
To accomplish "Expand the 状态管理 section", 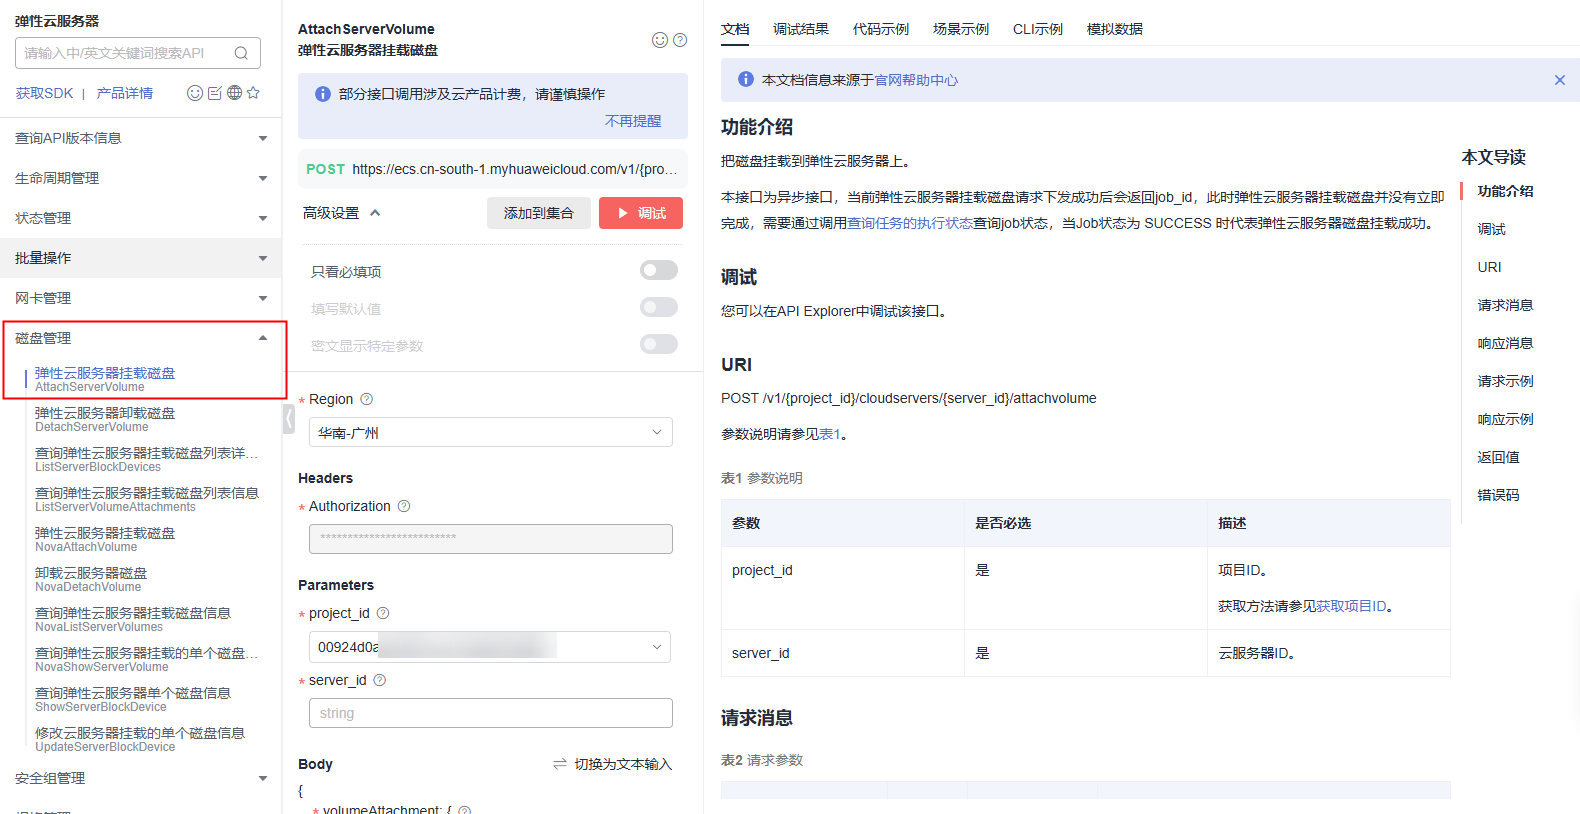I will (x=141, y=218).
